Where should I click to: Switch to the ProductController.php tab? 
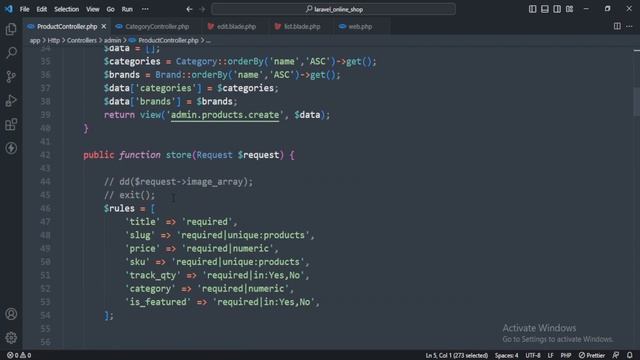point(67,27)
